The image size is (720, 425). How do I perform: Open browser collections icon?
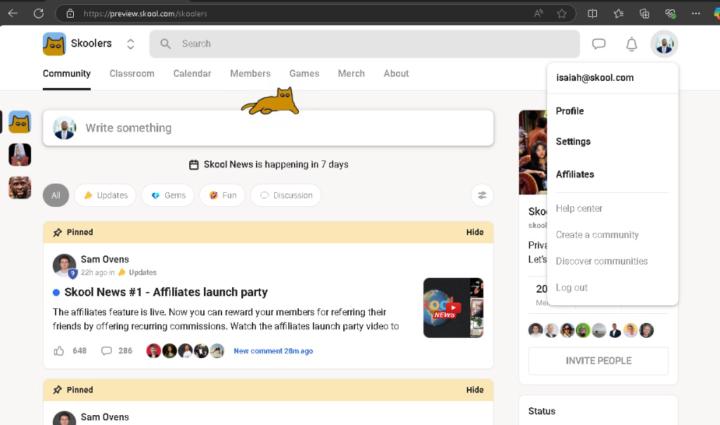pos(644,13)
